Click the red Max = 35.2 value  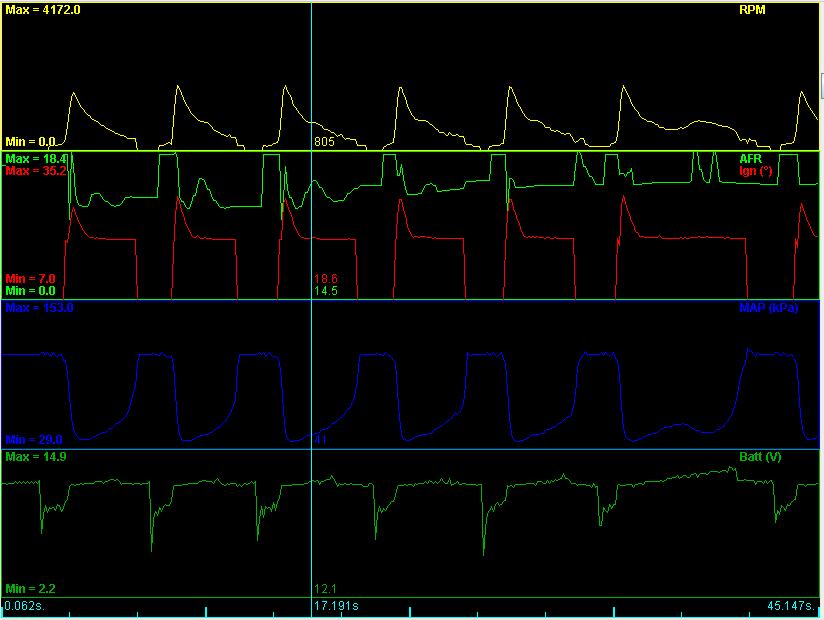pyautogui.click(x=36, y=171)
